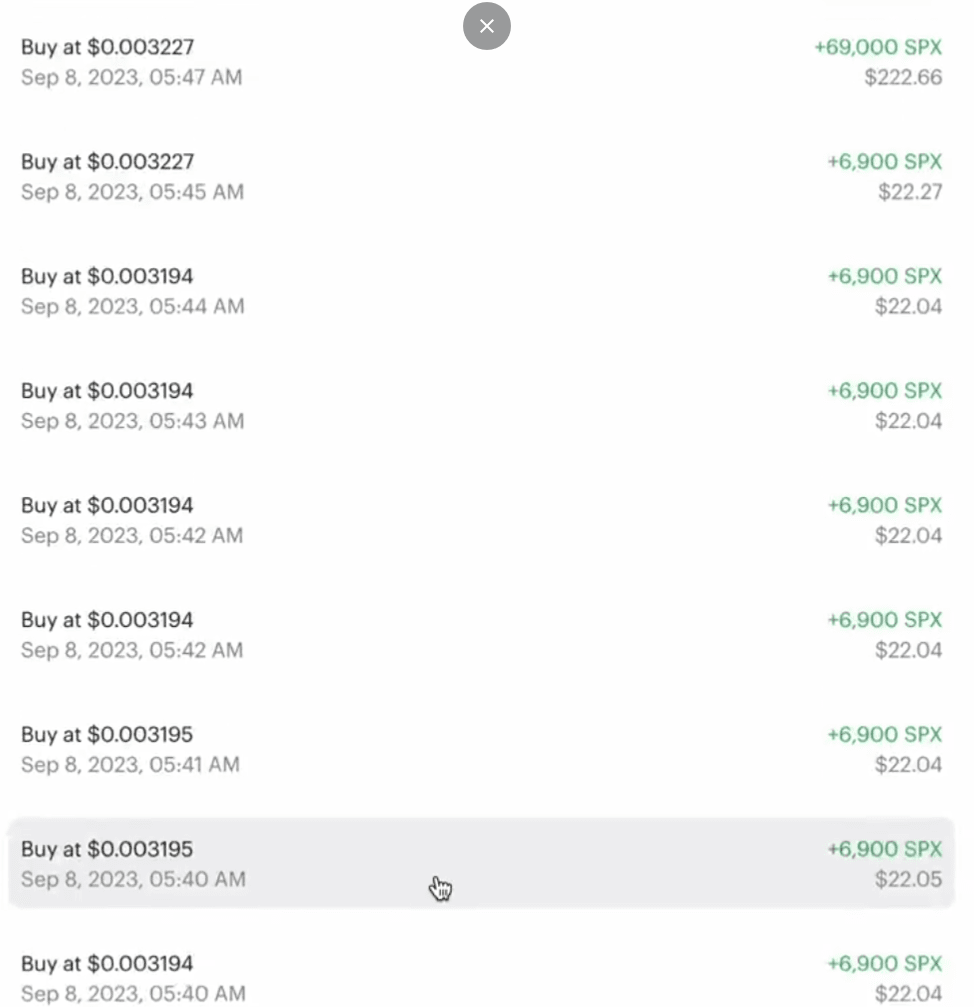Viewport: 974px width, 1007px height.
Task: Open the 05:47 AM buy transaction
Action: 482,62
